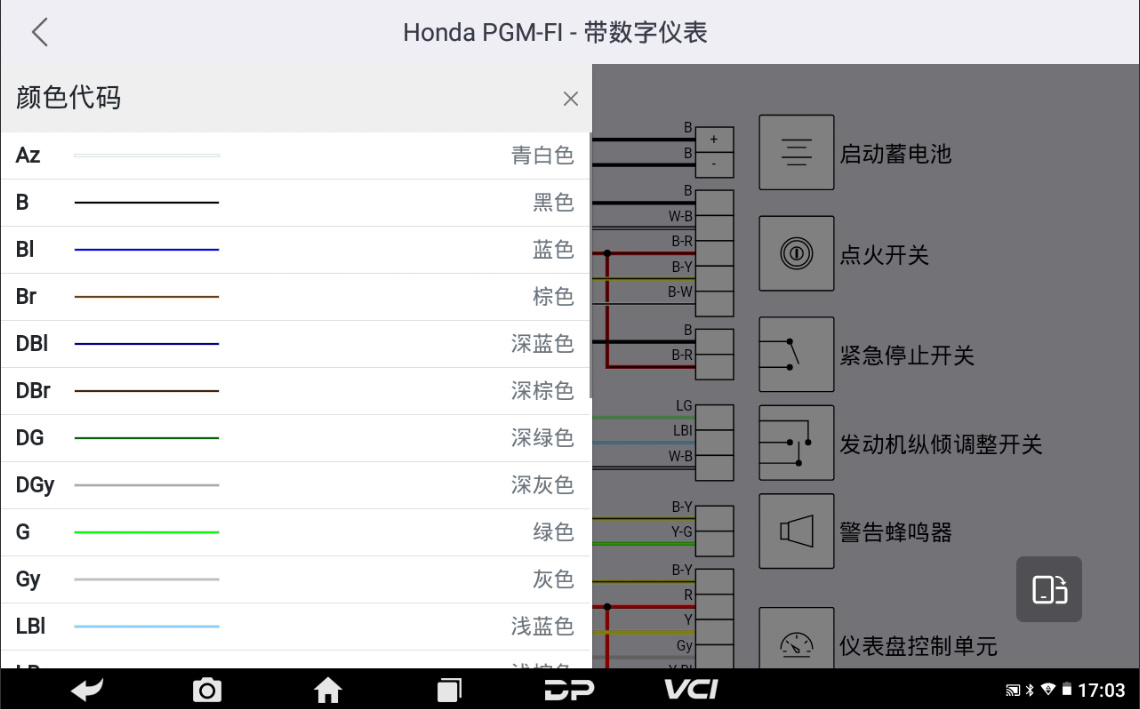Select the 警告蜂鸣器 warning buzzer icon
Image resolution: width=1140 pixels, height=709 pixels.
pos(796,531)
